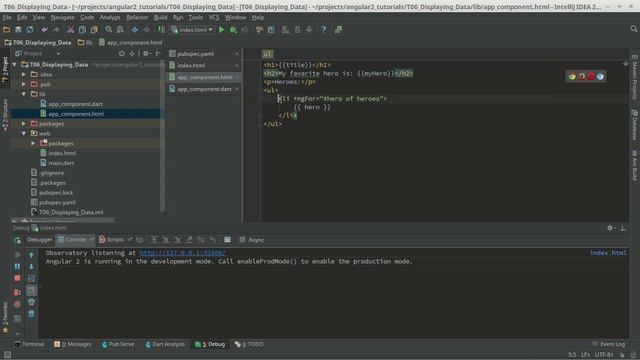Open Help via the question mark icon
Screen dimensions: 640x360
[x=323, y=30]
